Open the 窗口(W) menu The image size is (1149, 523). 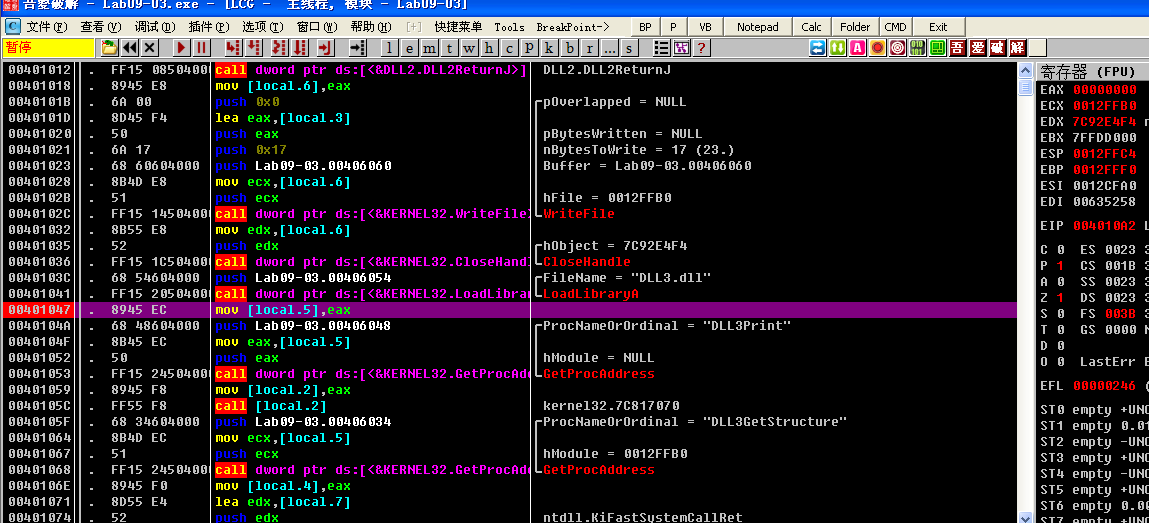click(317, 27)
